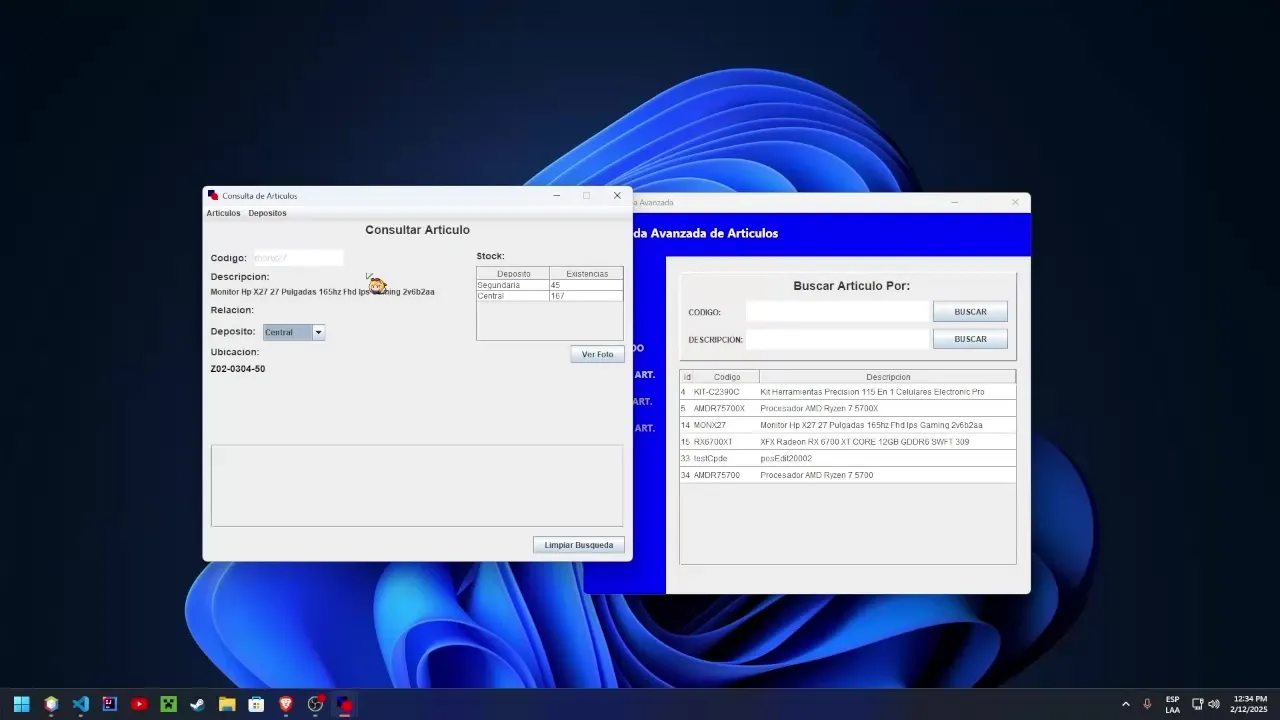Image resolution: width=1280 pixels, height=720 pixels.
Task: Expand the Deposito combo box showing Central
Action: pos(318,332)
